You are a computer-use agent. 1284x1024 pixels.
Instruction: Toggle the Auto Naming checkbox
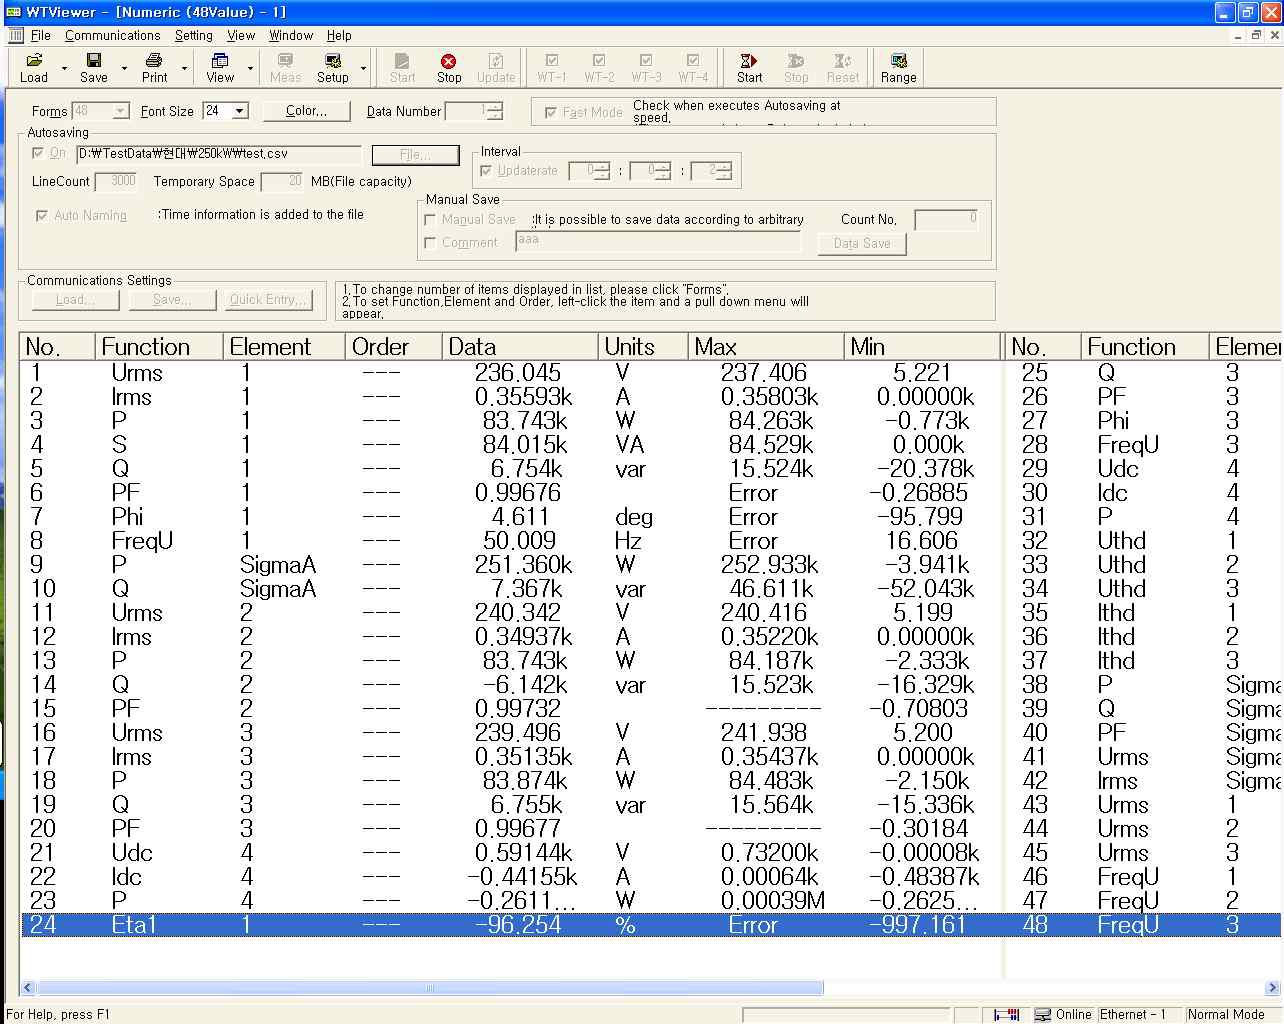coord(42,215)
